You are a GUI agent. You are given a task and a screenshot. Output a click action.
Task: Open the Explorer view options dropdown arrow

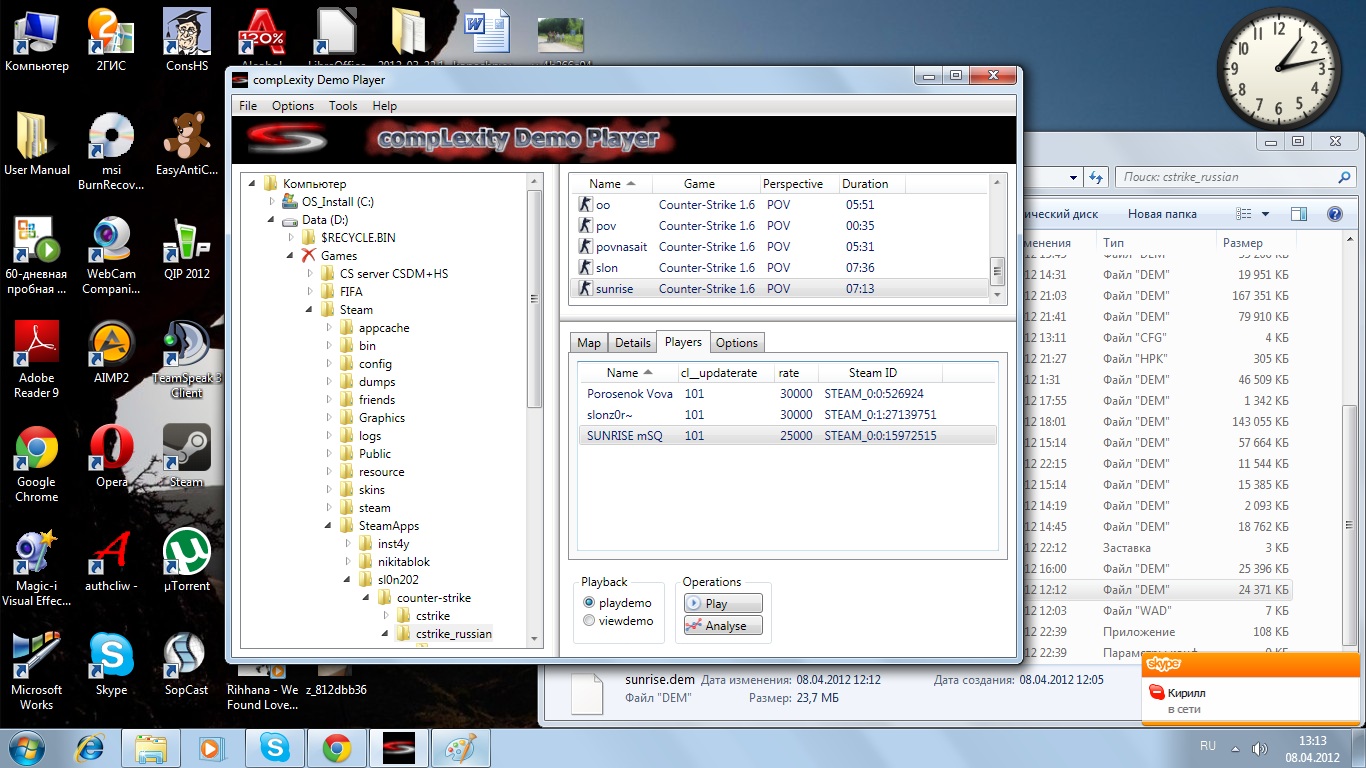coord(1265,214)
